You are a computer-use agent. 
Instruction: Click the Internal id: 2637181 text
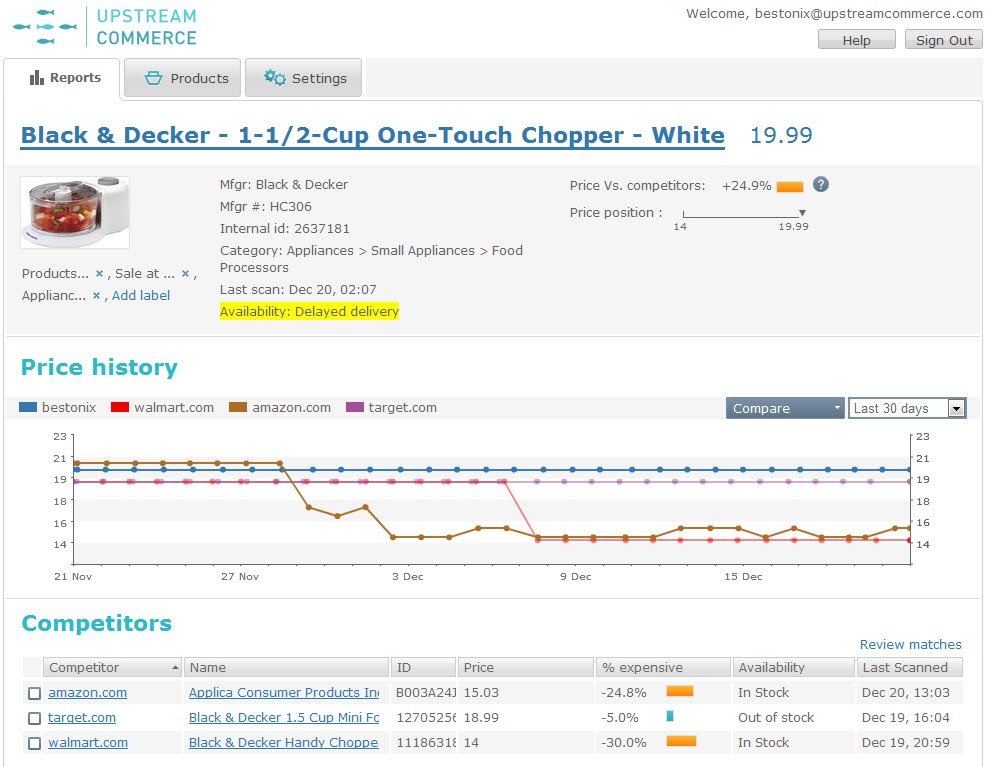pyautogui.click(x=285, y=229)
